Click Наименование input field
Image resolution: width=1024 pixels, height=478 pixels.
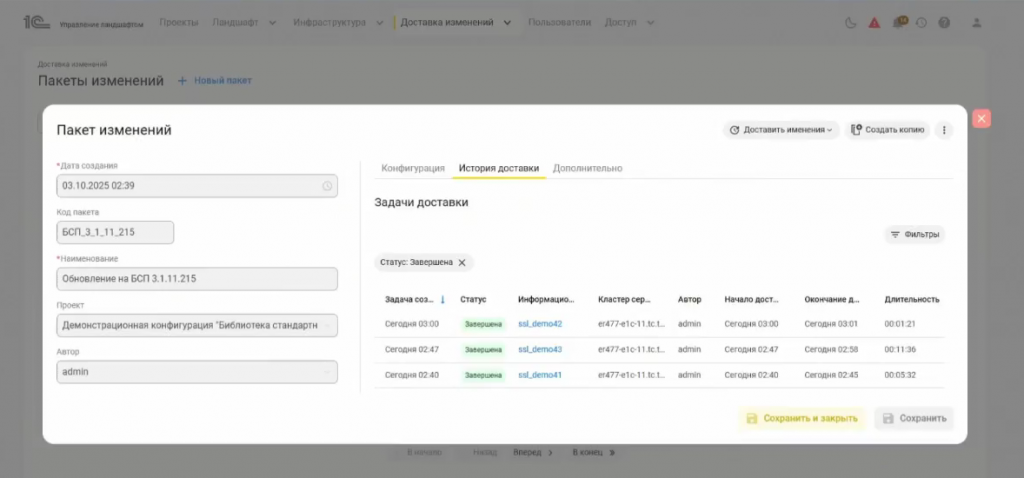[x=197, y=279]
